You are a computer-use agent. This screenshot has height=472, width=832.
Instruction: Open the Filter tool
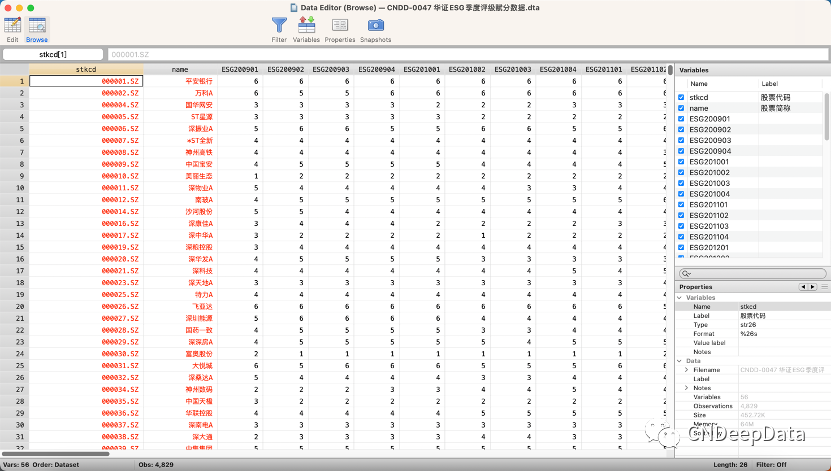(279, 29)
